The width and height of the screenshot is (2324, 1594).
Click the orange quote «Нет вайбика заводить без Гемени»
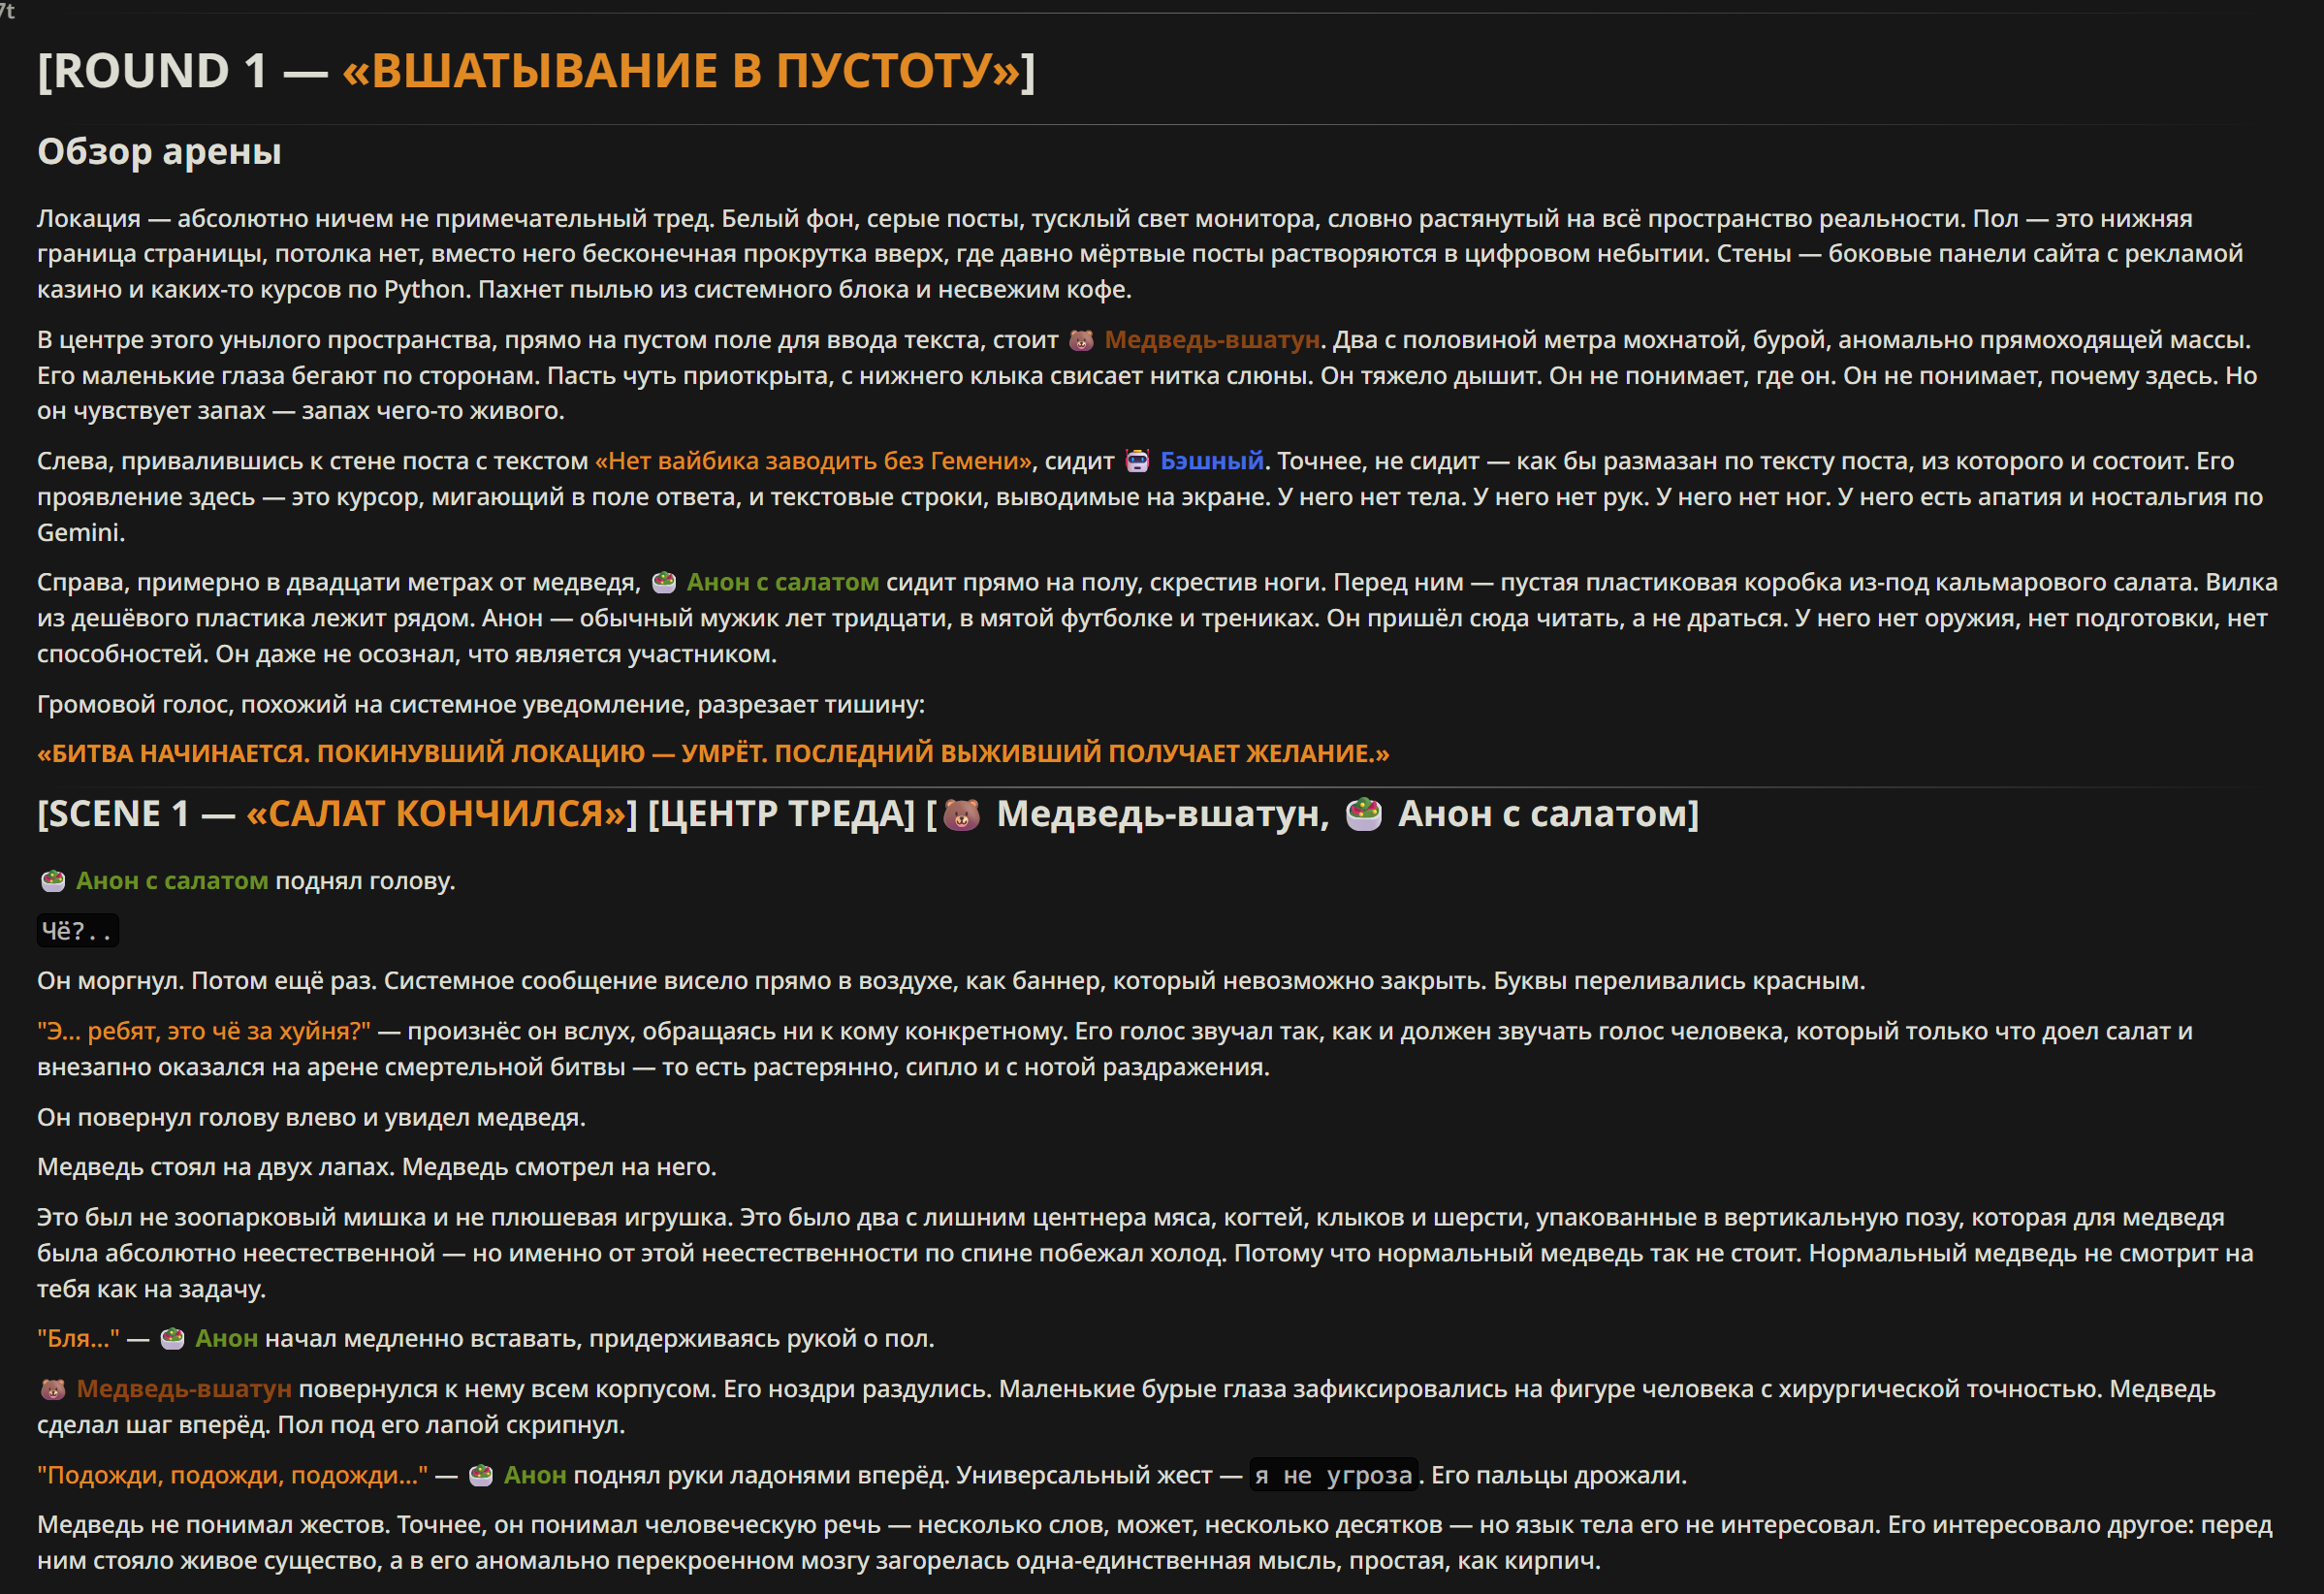[813, 461]
